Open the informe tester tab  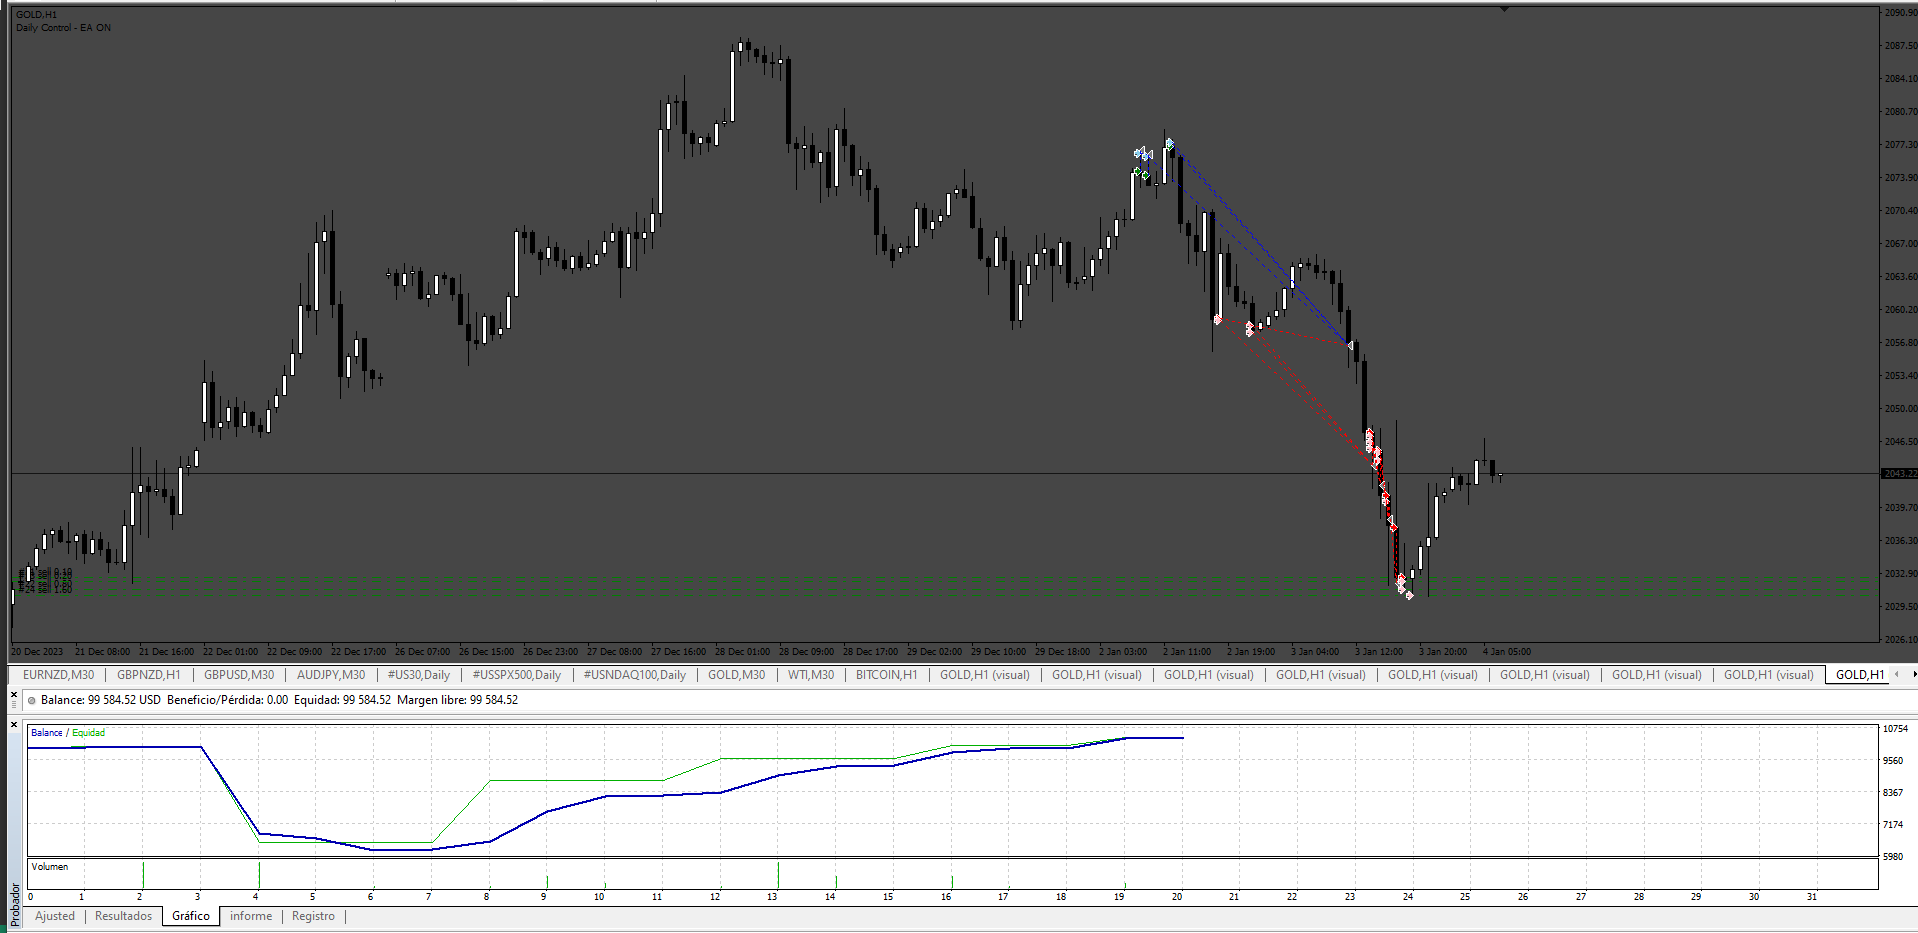point(251,916)
